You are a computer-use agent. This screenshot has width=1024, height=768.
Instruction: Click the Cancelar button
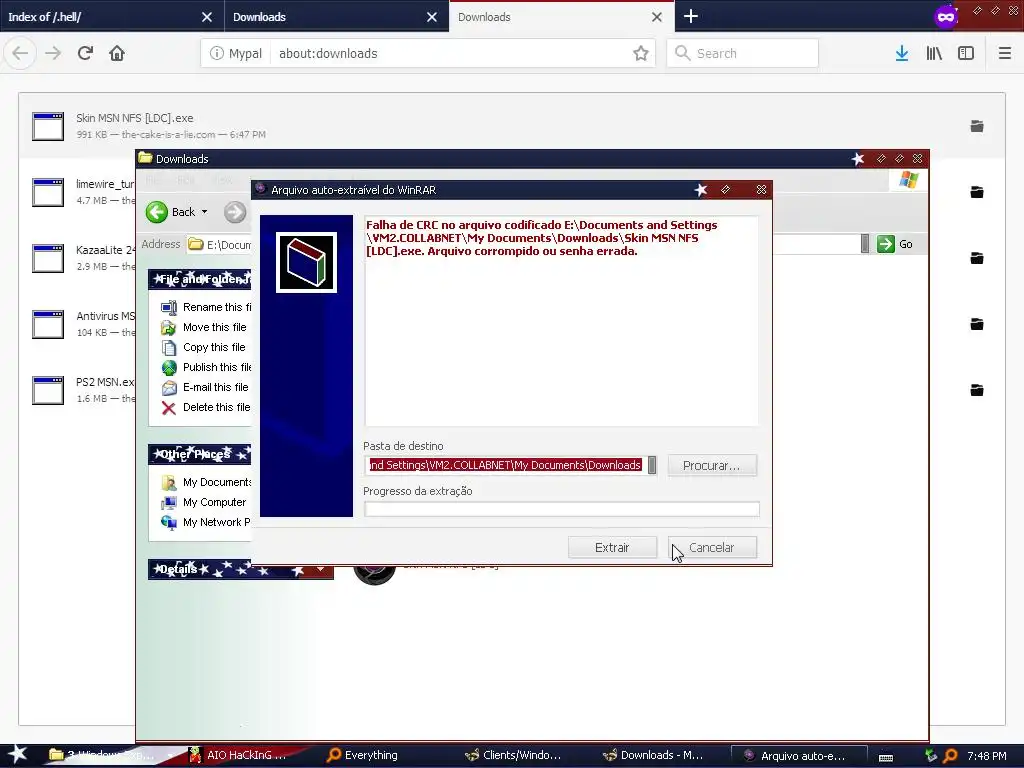pos(712,547)
